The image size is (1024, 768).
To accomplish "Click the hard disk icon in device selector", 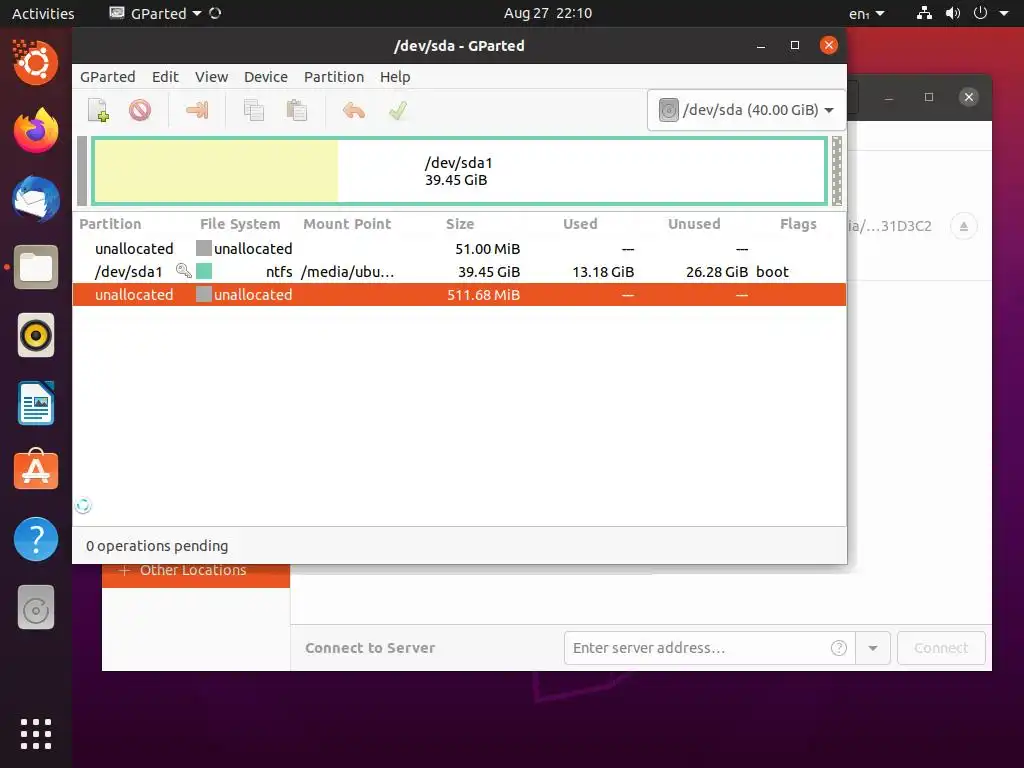I will click(668, 110).
